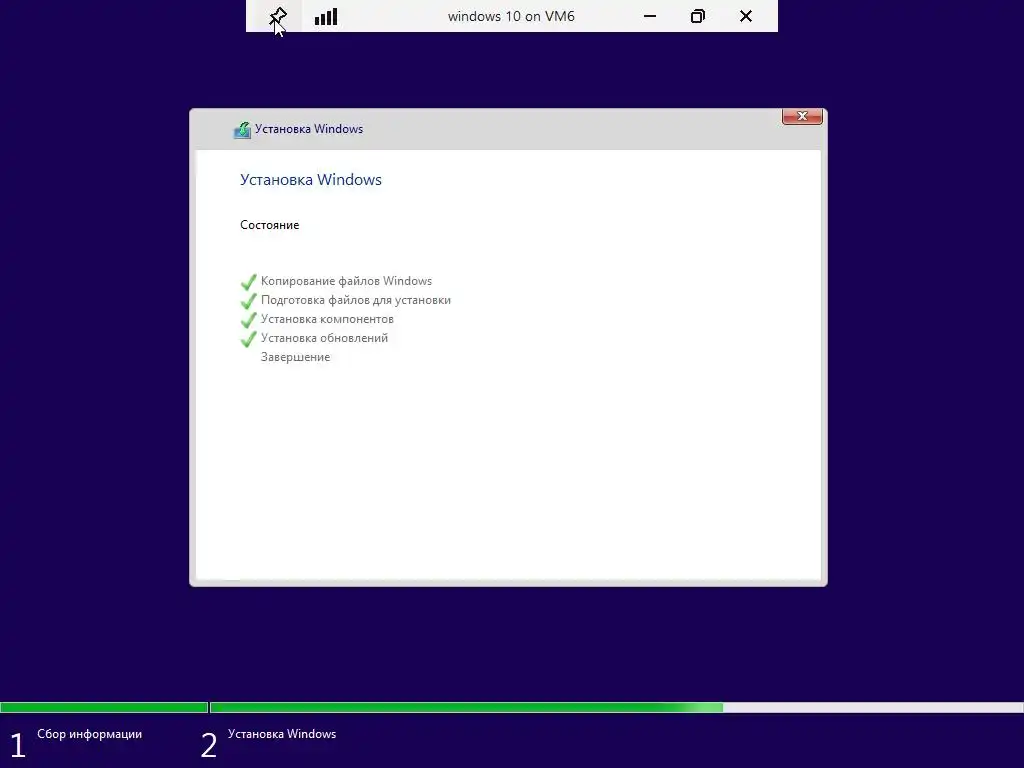The height and width of the screenshot is (768, 1024).
Task: Click the Windows Setup icon in title bar
Action: tap(242, 130)
